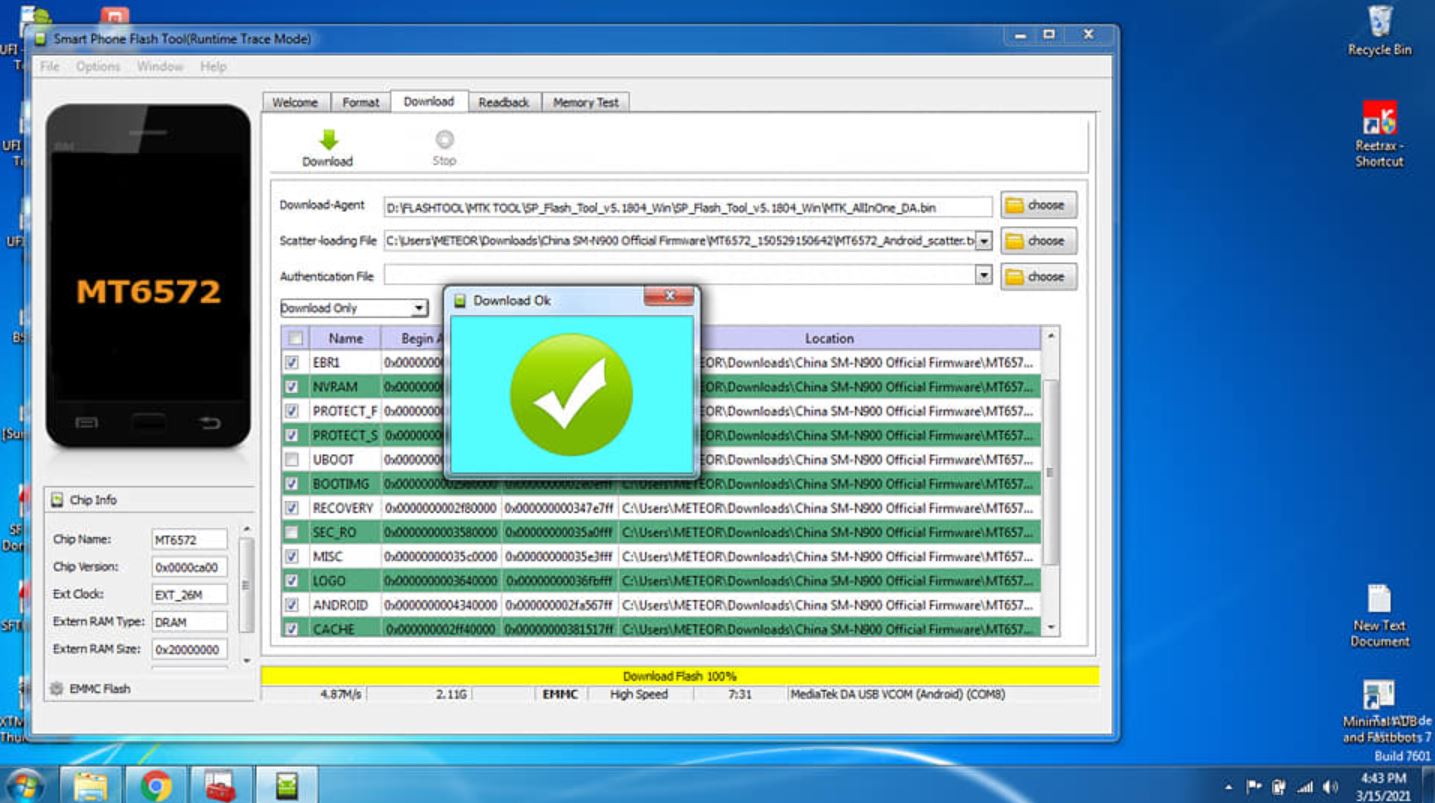Click choose button for Scatter-loading File

pos(1038,241)
